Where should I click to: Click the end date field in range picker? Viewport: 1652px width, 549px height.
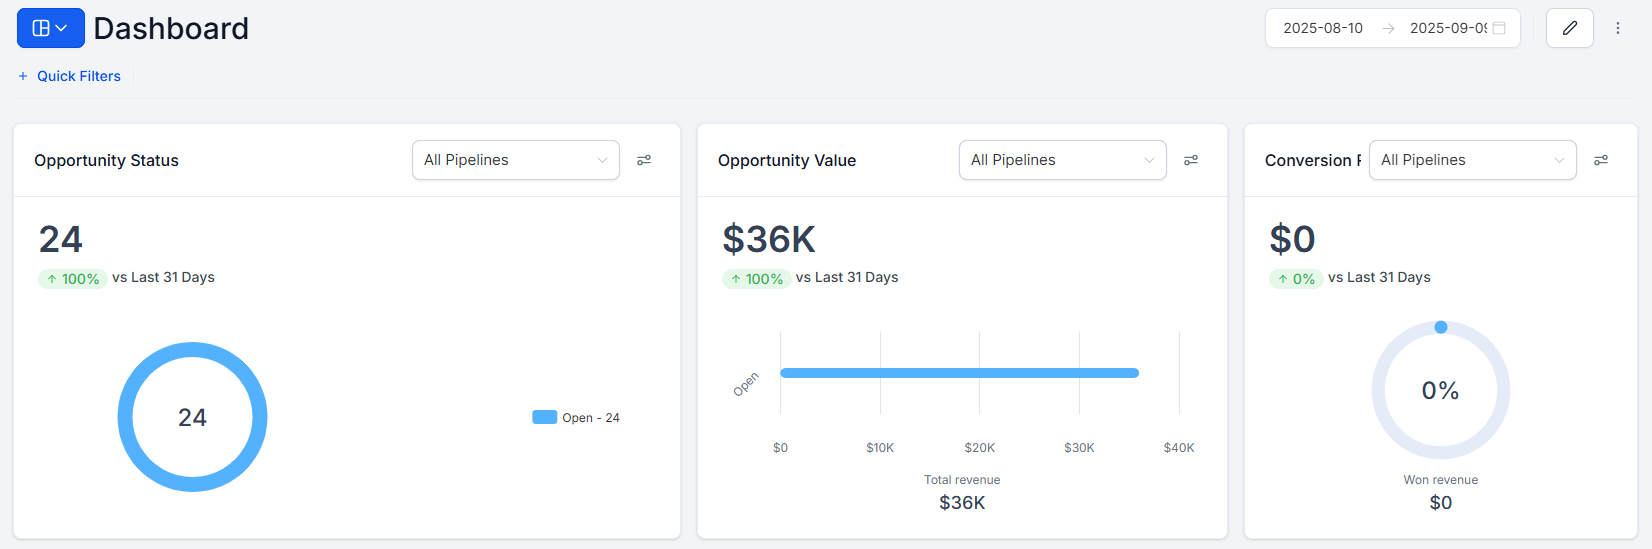tap(1447, 28)
